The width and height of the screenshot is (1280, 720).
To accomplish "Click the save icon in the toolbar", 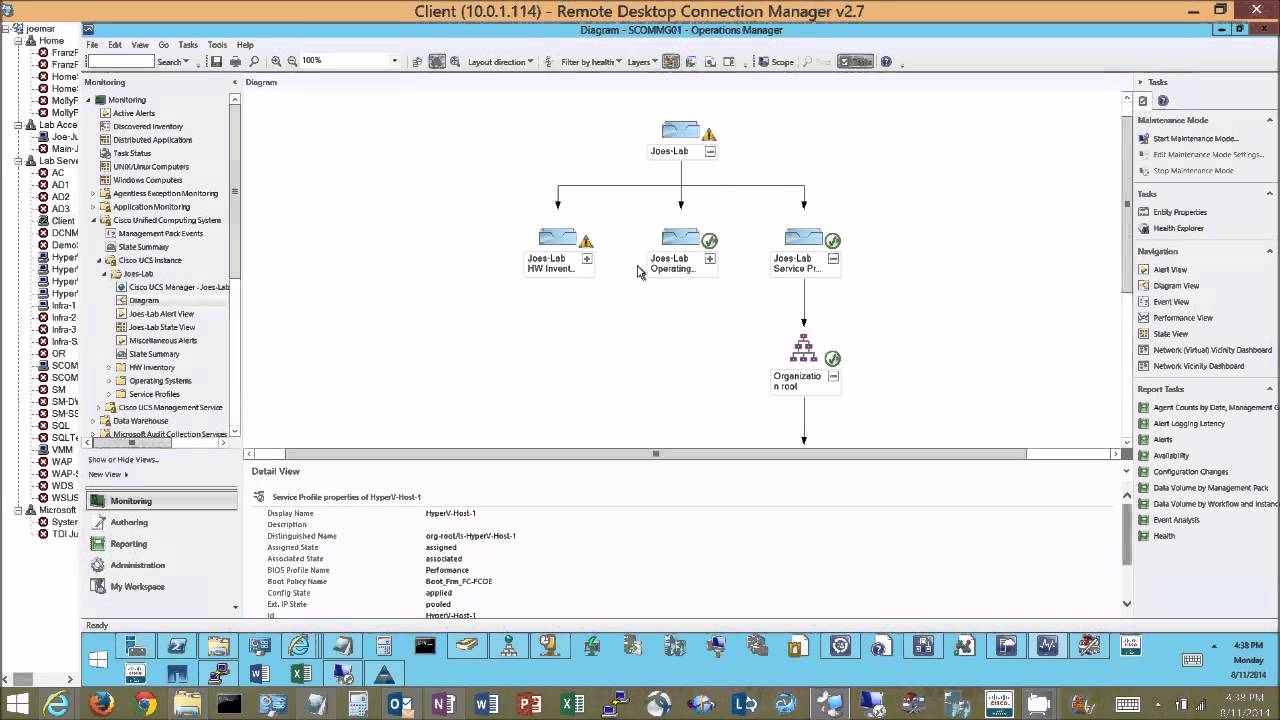I will pos(216,62).
